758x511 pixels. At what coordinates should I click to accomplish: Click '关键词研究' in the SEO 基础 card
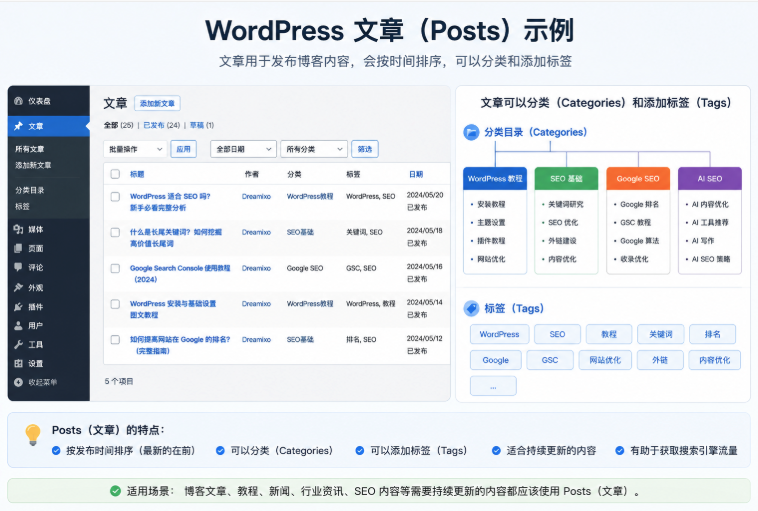pos(566,204)
